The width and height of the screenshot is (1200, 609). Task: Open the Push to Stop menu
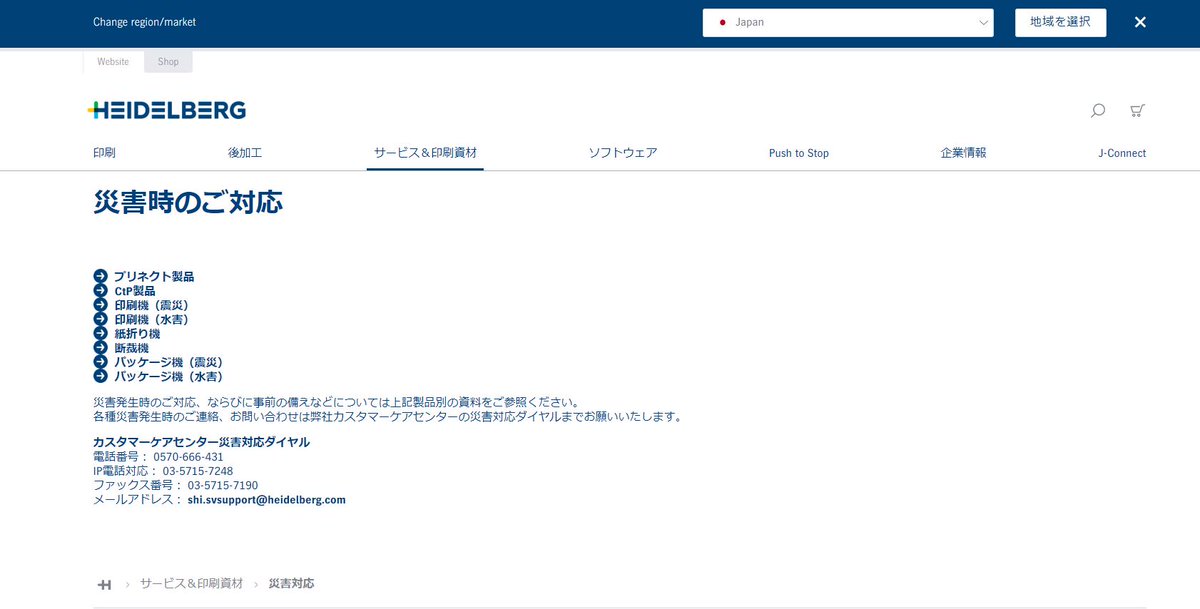[x=799, y=153]
